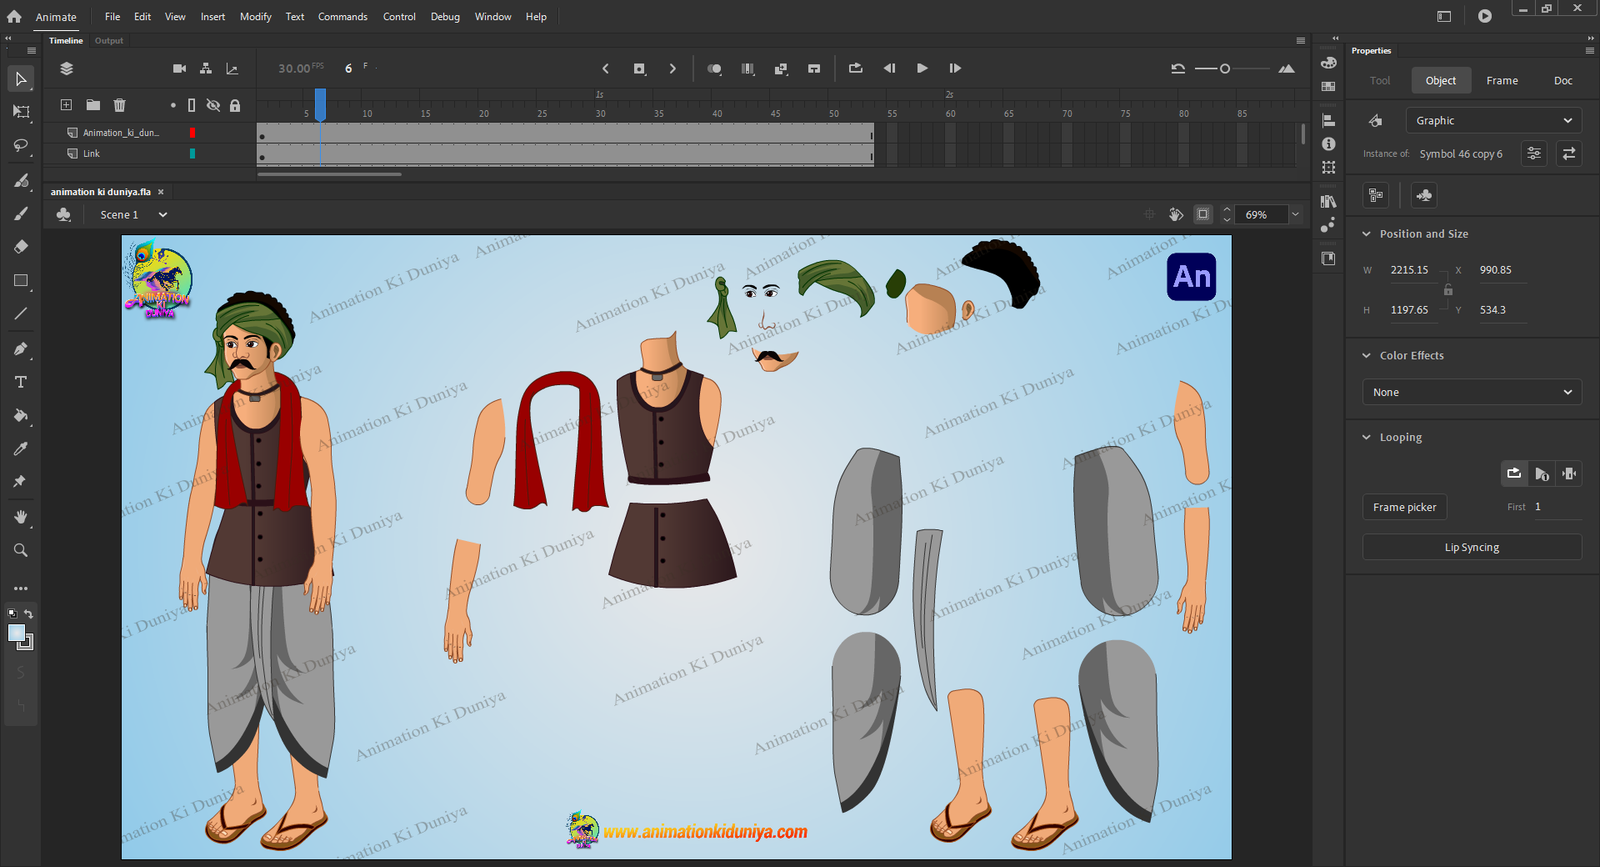Click the Lip Syncing button

tap(1471, 548)
